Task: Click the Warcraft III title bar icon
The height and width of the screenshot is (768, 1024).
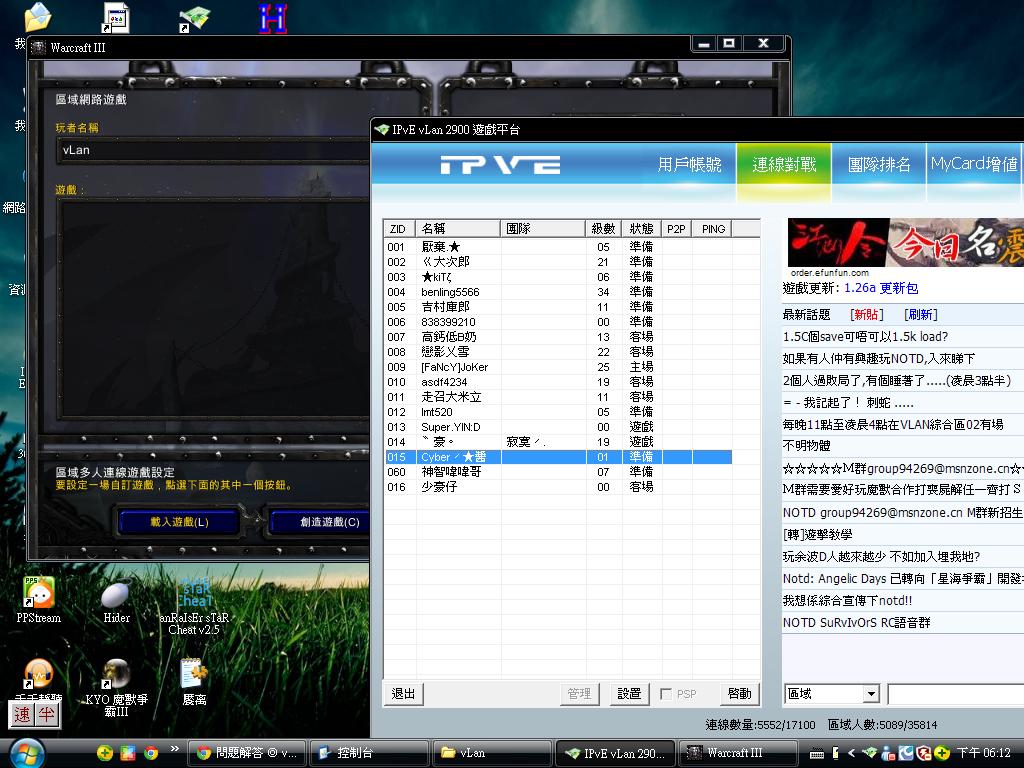Action: [39, 48]
